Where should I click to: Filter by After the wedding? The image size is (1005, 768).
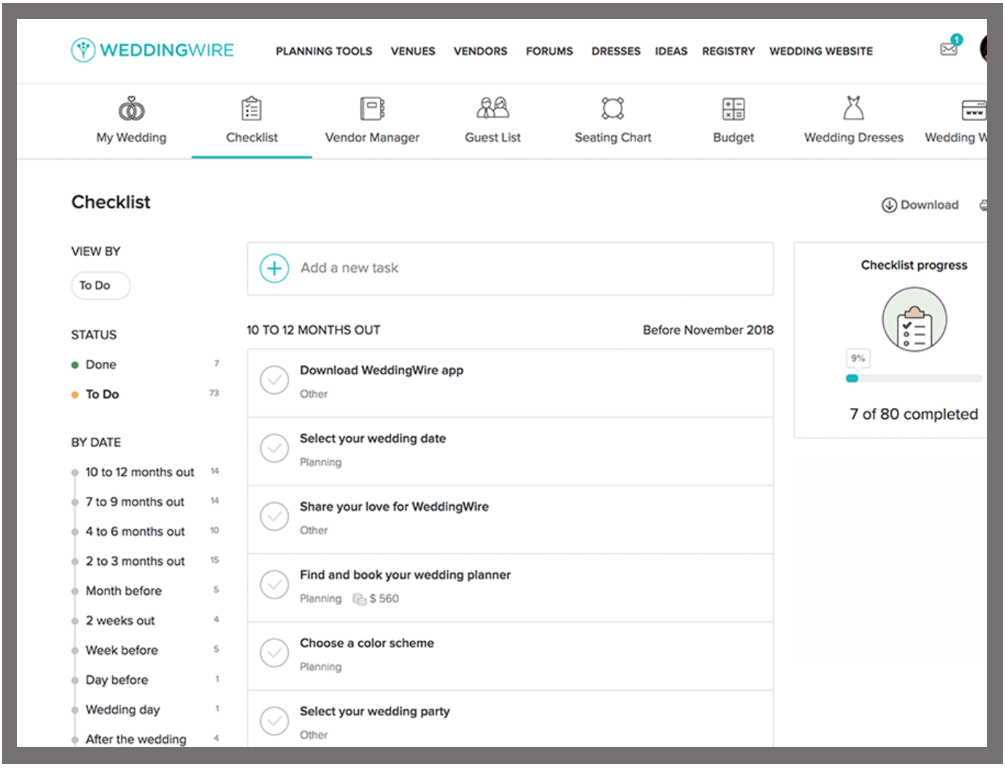(x=136, y=739)
